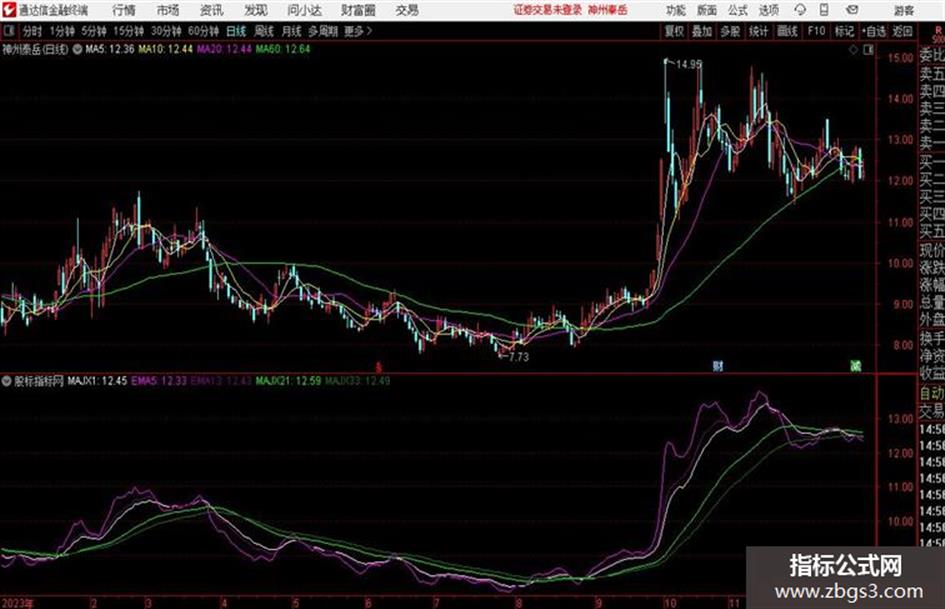Click the 返回 back button
The width and height of the screenshot is (945, 609).
pos(902,31)
